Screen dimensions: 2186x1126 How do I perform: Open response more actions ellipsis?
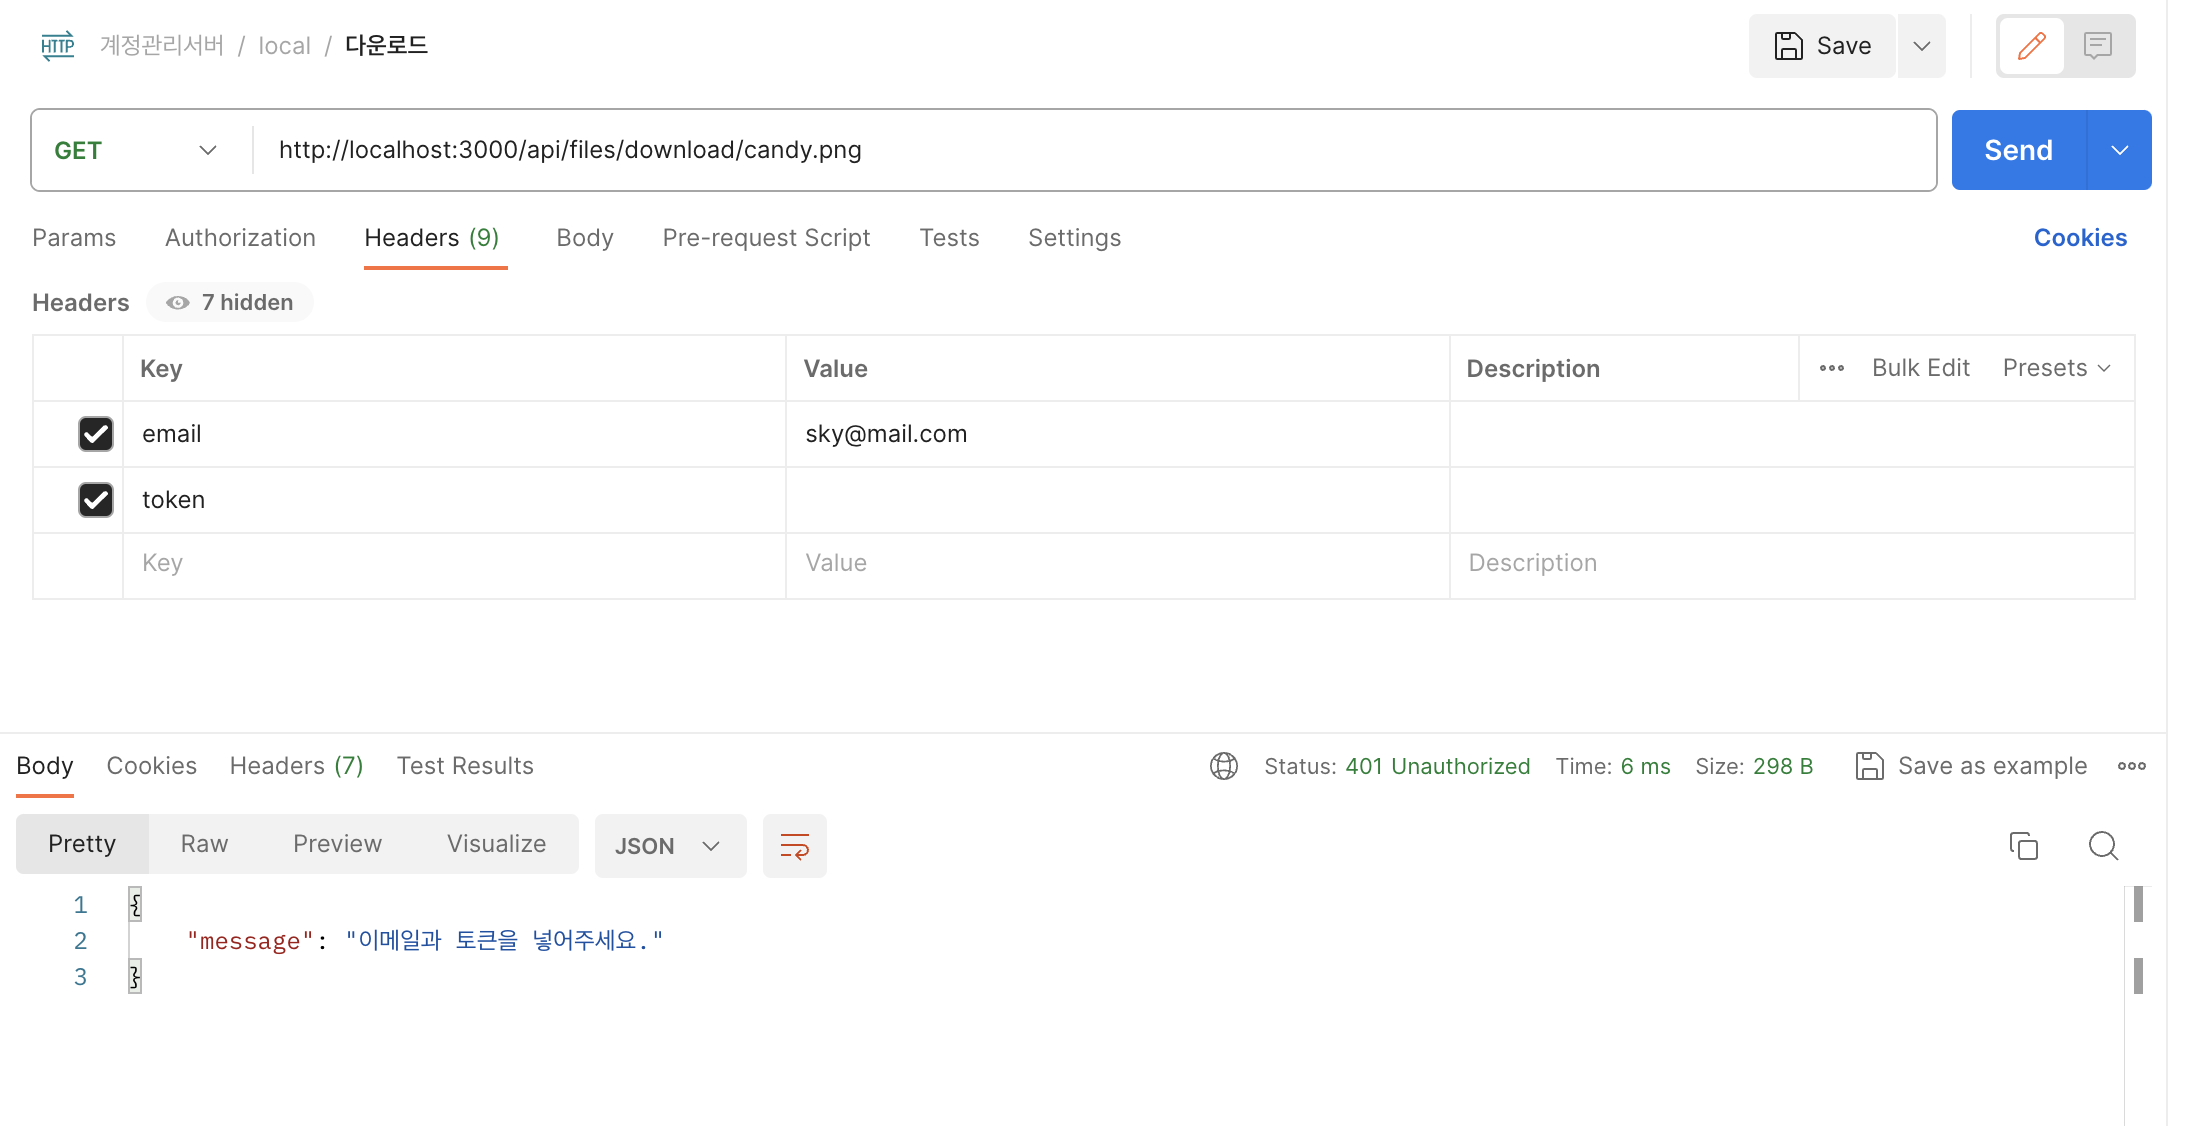(2131, 766)
